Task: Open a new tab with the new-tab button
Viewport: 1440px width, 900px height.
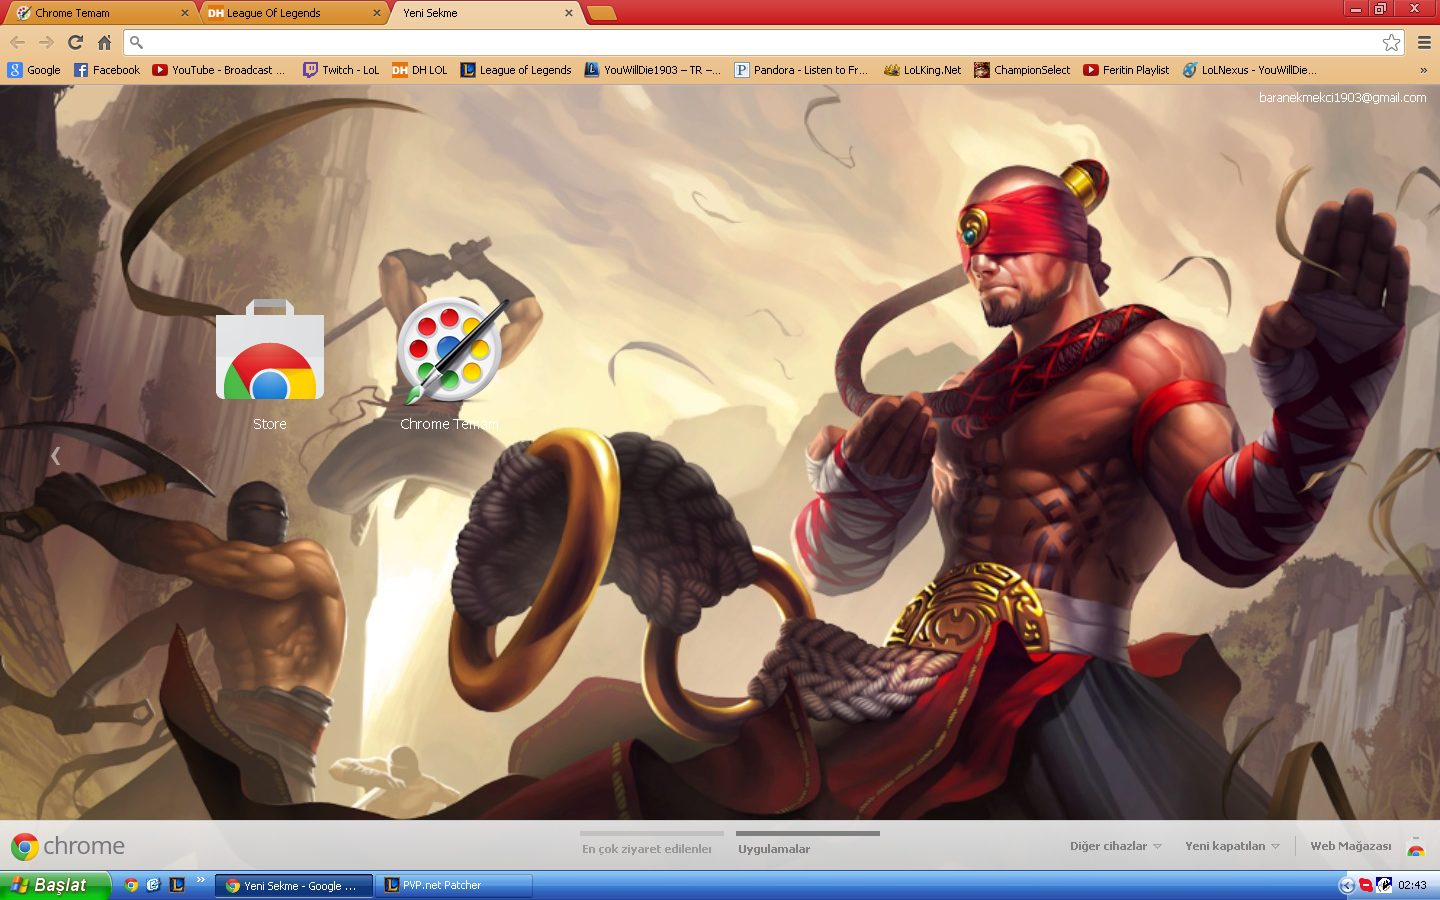Action: 602,13
